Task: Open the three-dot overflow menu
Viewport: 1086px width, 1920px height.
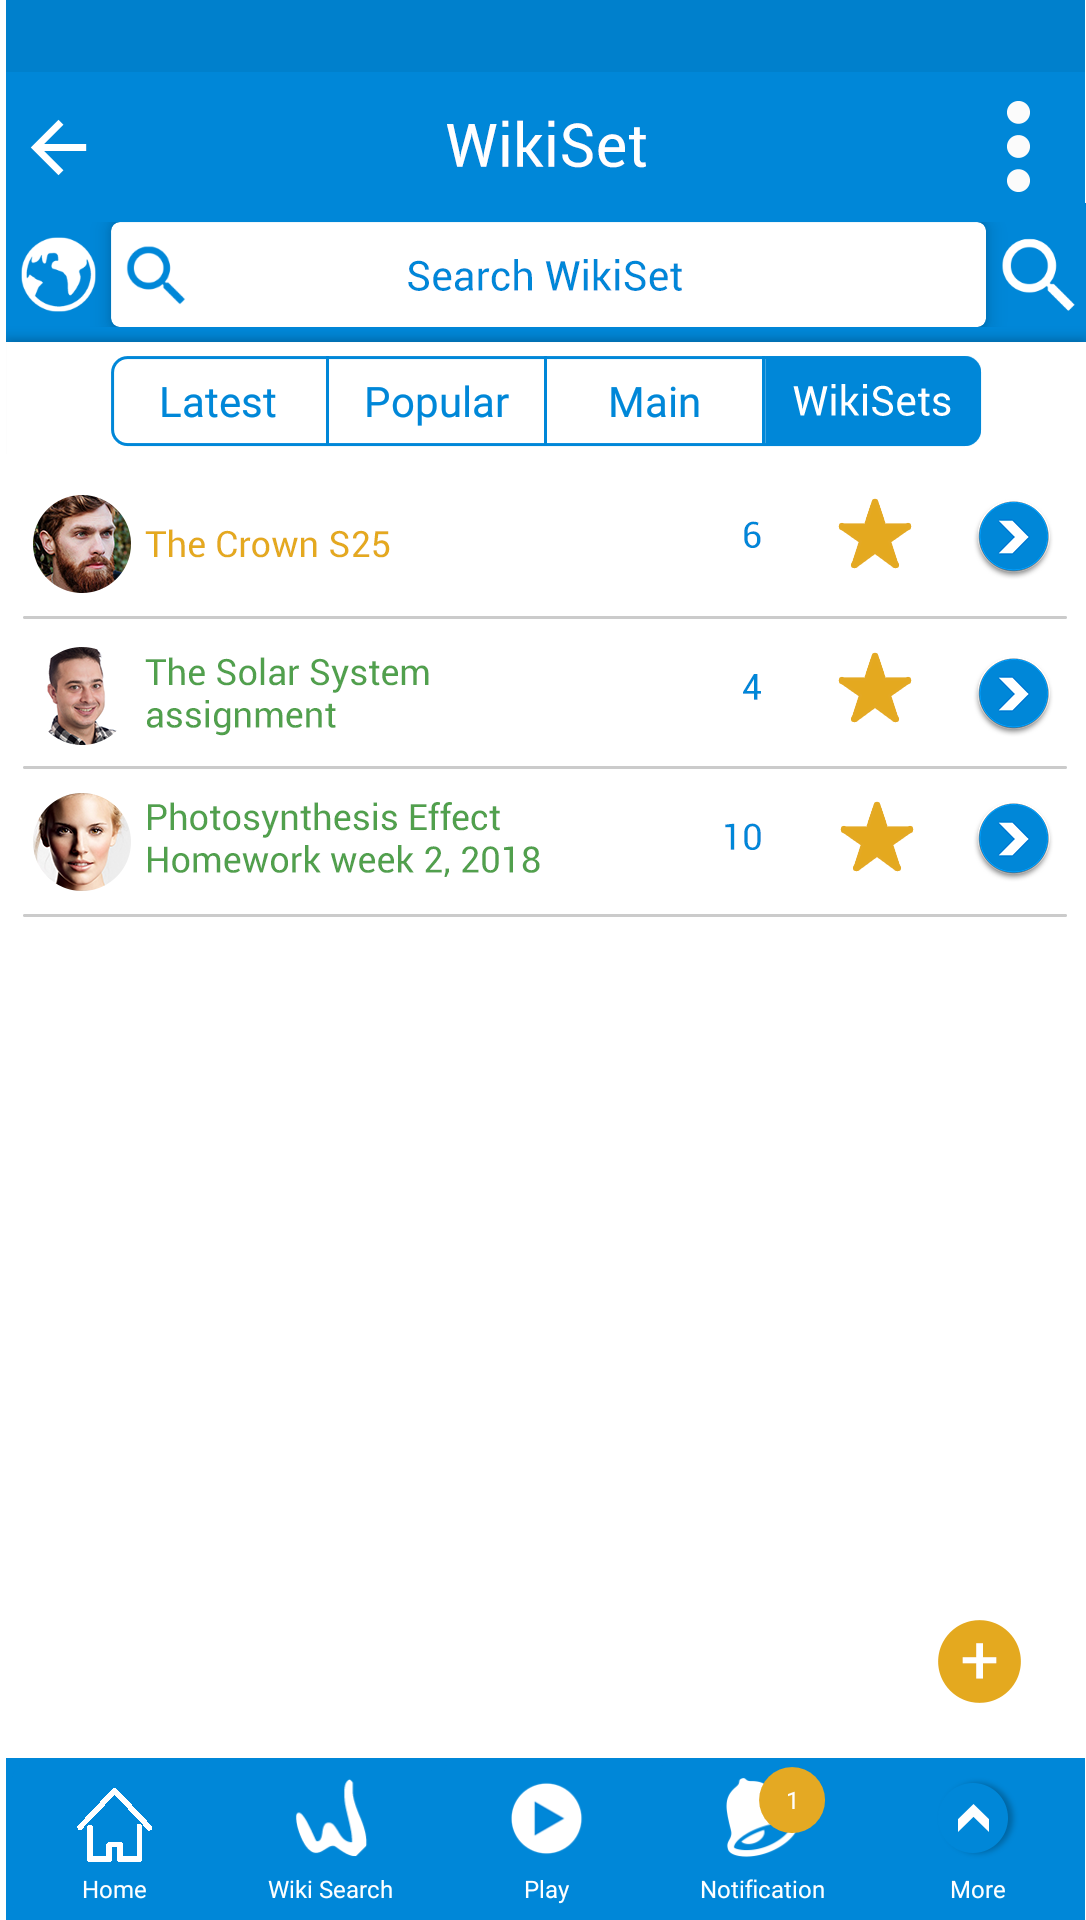Action: [1018, 146]
